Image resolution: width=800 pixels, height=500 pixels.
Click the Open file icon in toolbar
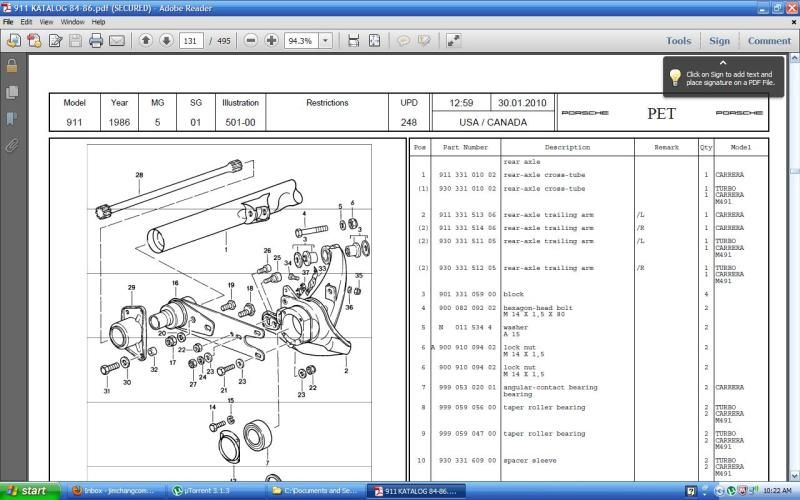pos(14,40)
